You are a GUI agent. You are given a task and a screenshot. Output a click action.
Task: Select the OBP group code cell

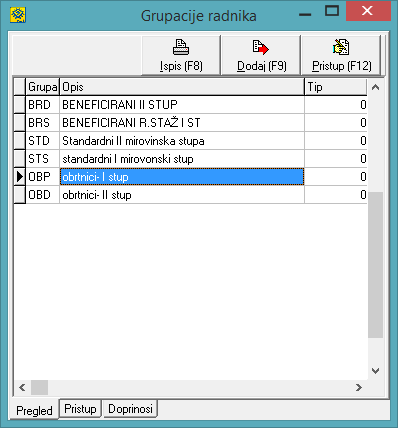pos(43,177)
